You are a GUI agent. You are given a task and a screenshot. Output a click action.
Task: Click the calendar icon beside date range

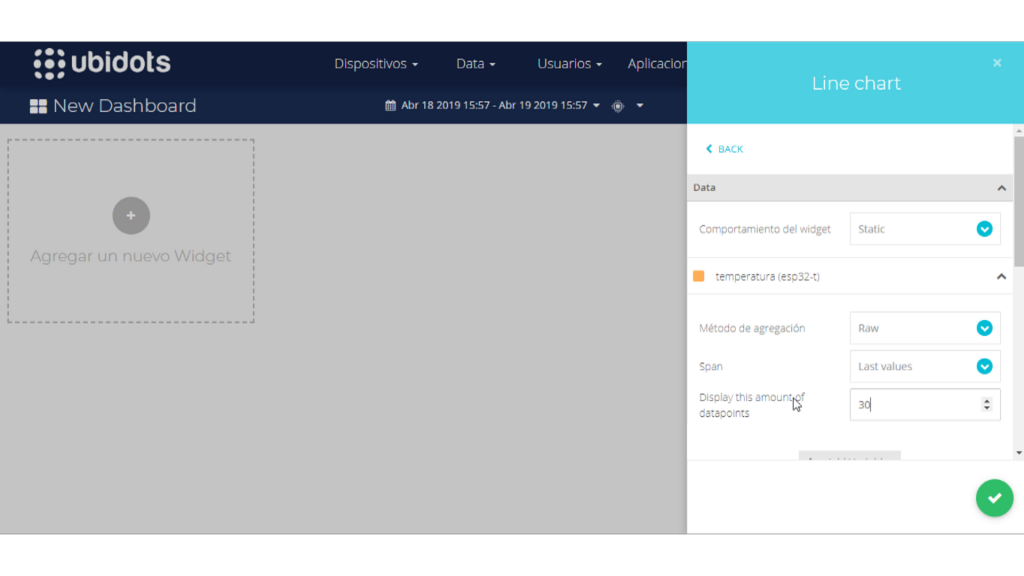click(390, 105)
